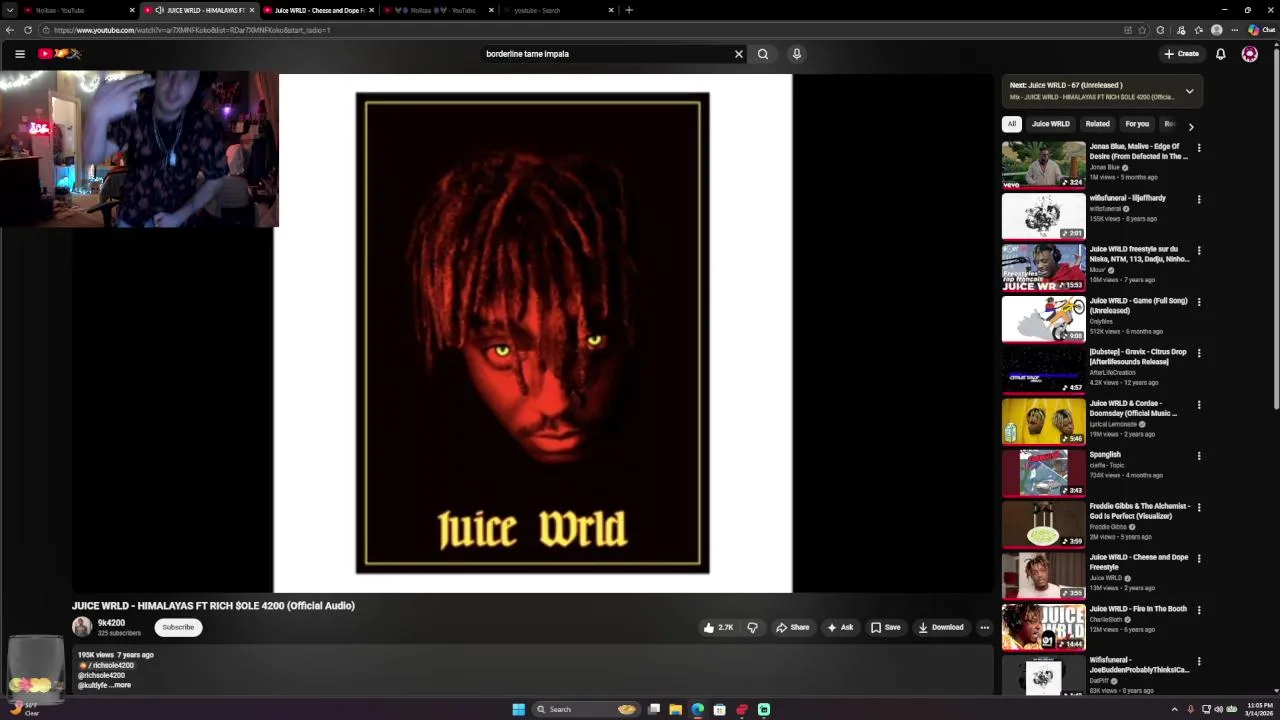Switch to Cheese and Dope Freestyle browser tab
This screenshot has width=1280, height=720.
(318, 10)
